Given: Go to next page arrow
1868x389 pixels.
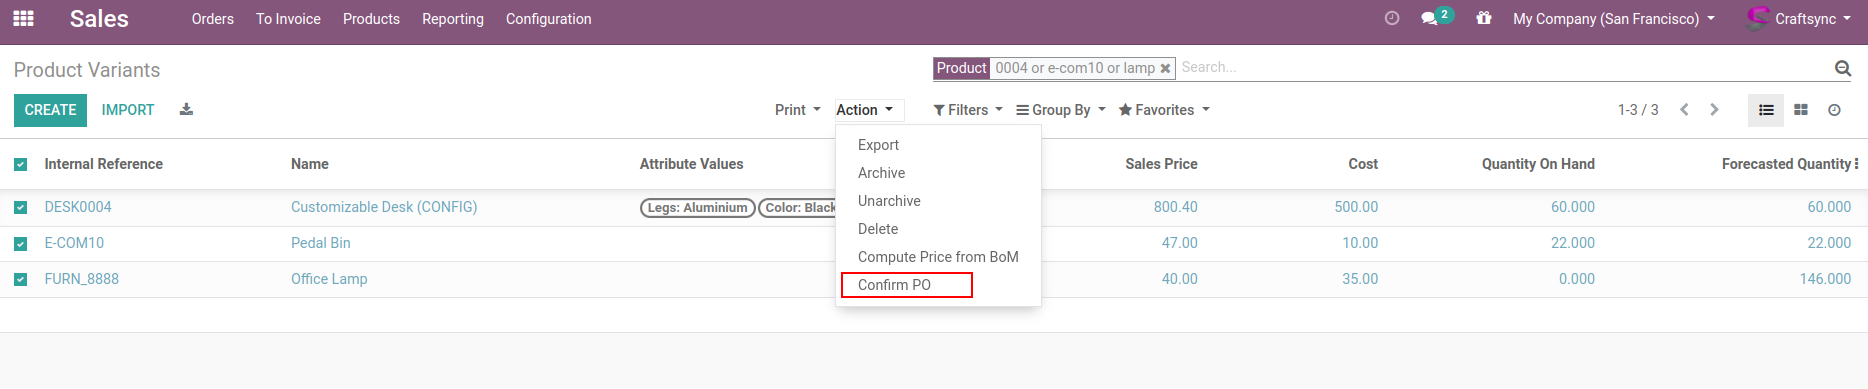Looking at the screenshot, I should (x=1714, y=110).
